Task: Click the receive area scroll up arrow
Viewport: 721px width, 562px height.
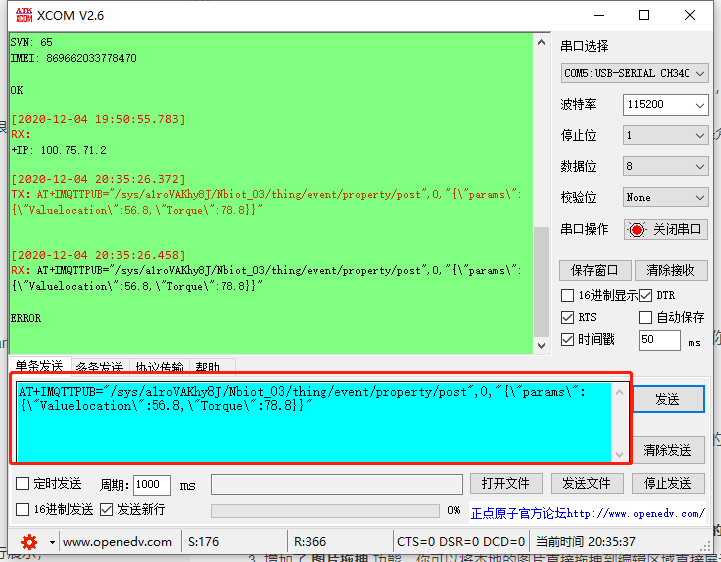Action: pyautogui.click(x=542, y=43)
